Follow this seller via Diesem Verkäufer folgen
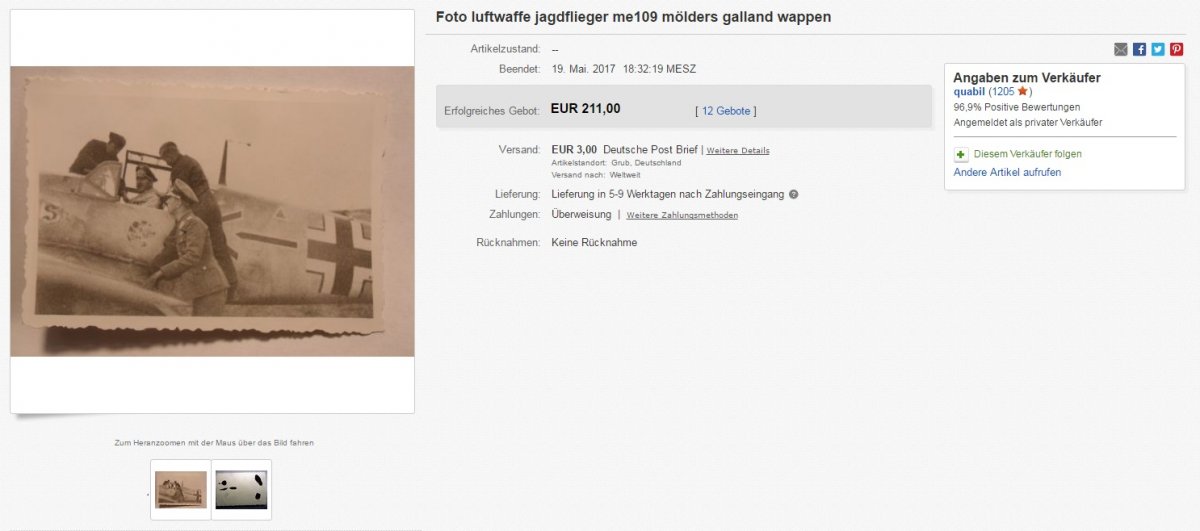The height and width of the screenshot is (531, 1200). (1027, 155)
